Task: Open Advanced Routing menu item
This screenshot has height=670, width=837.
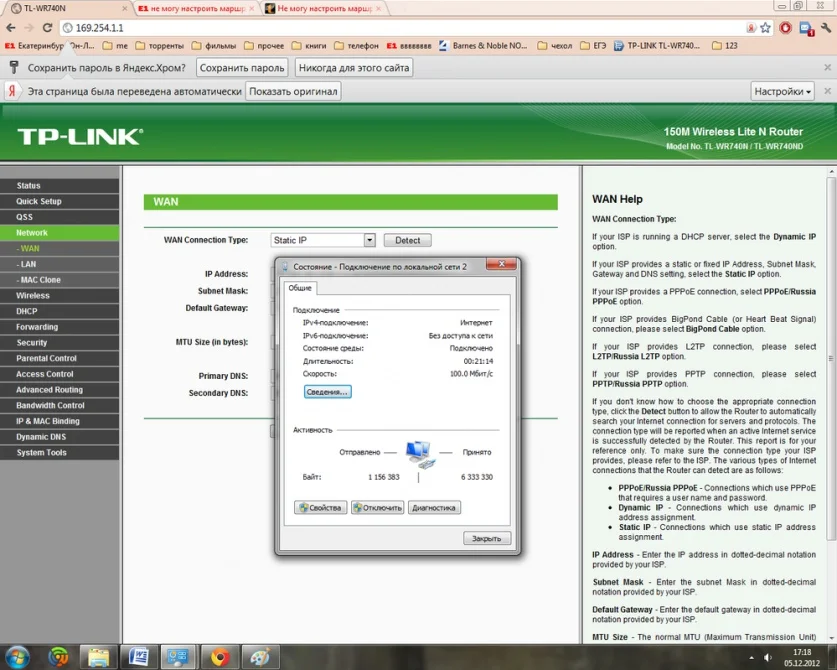Action: (x=60, y=390)
